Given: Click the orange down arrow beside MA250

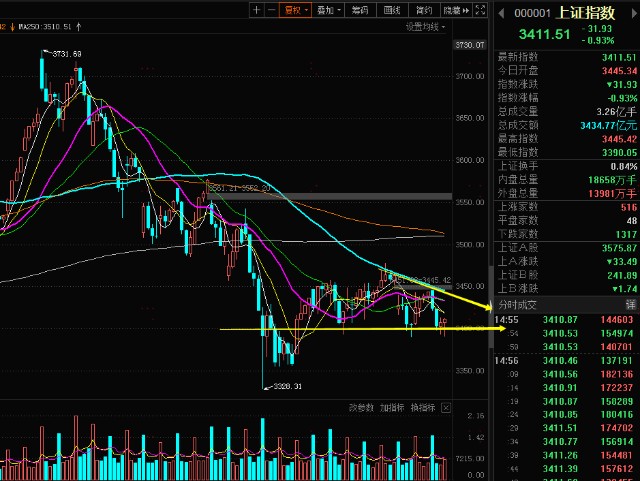Looking at the screenshot, I should pos(13,27).
